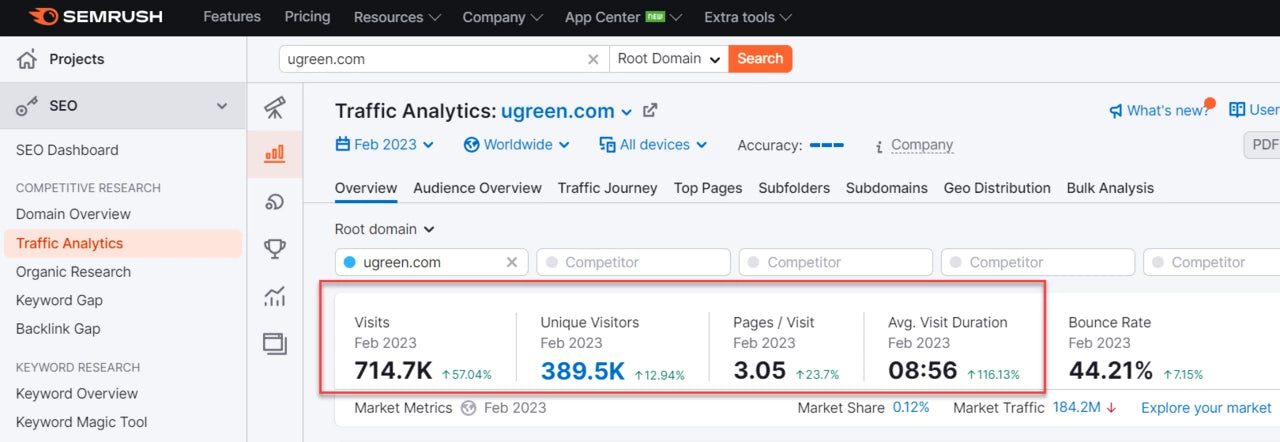Click the User manual book icon
The width and height of the screenshot is (1280, 442).
pyautogui.click(x=1237, y=110)
